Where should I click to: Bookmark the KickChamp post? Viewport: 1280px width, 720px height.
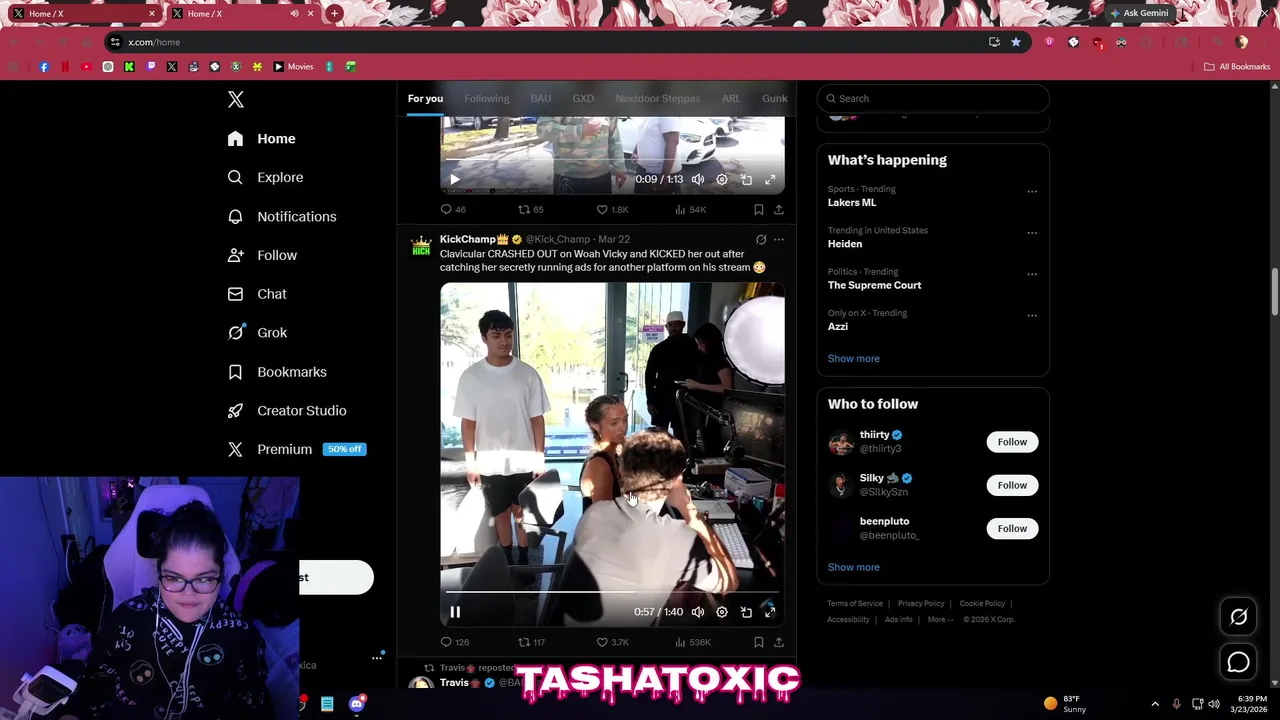(x=759, y=642)
